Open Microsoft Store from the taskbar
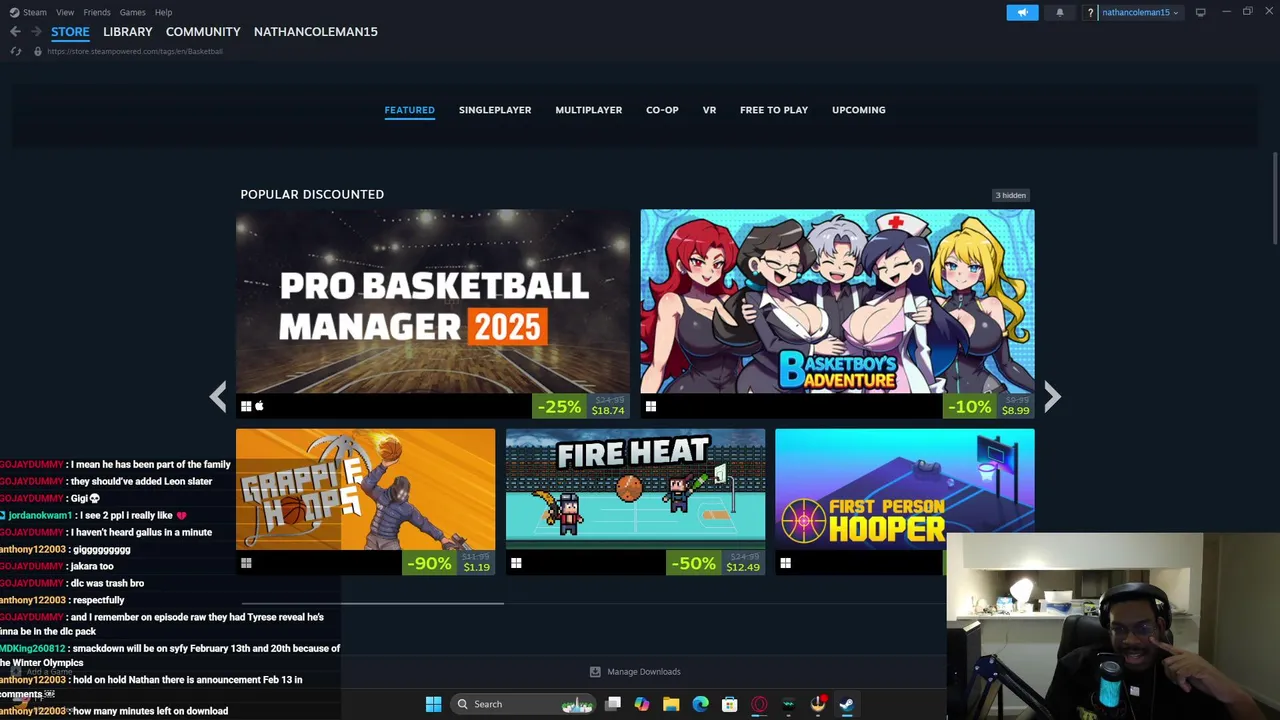The width and height of the screenshot is (1280, 720). coord(730,704)
